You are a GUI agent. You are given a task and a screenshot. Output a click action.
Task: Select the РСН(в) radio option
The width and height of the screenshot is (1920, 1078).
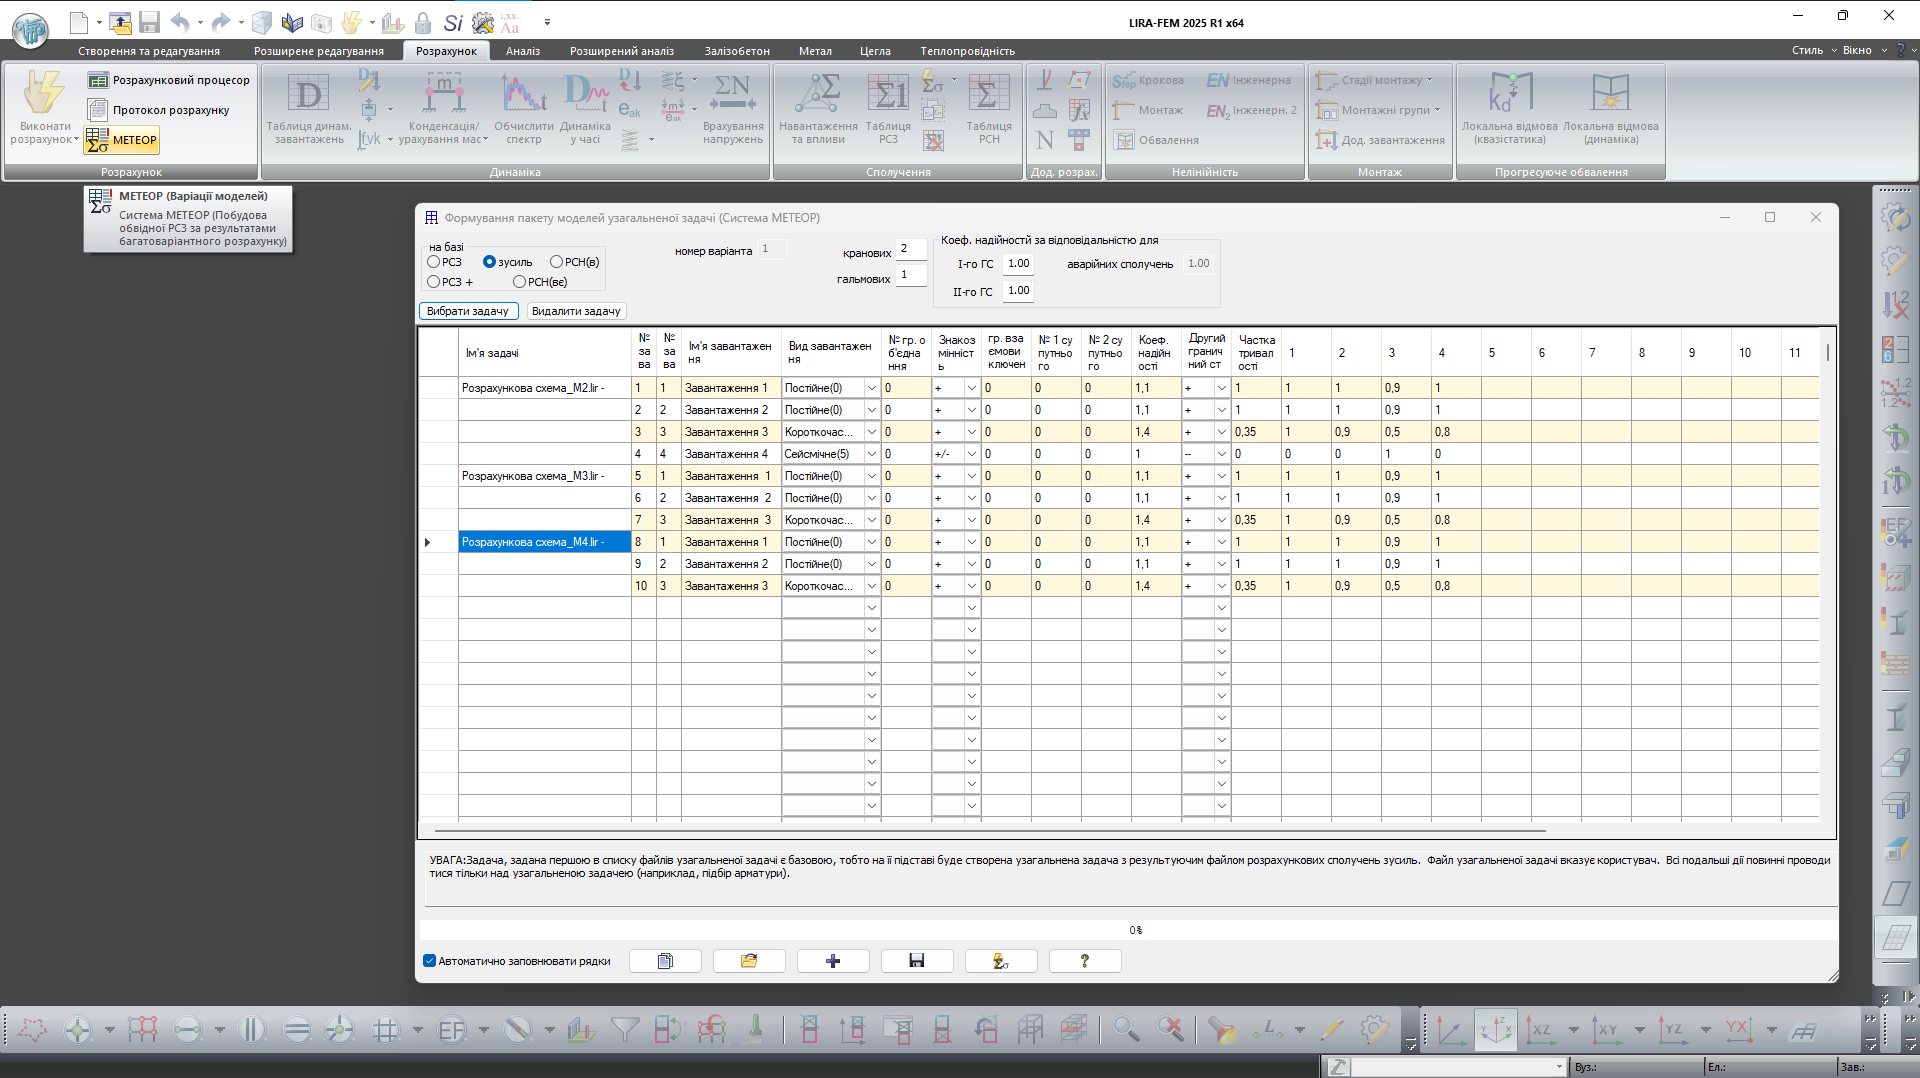click(x=556, y=262)
